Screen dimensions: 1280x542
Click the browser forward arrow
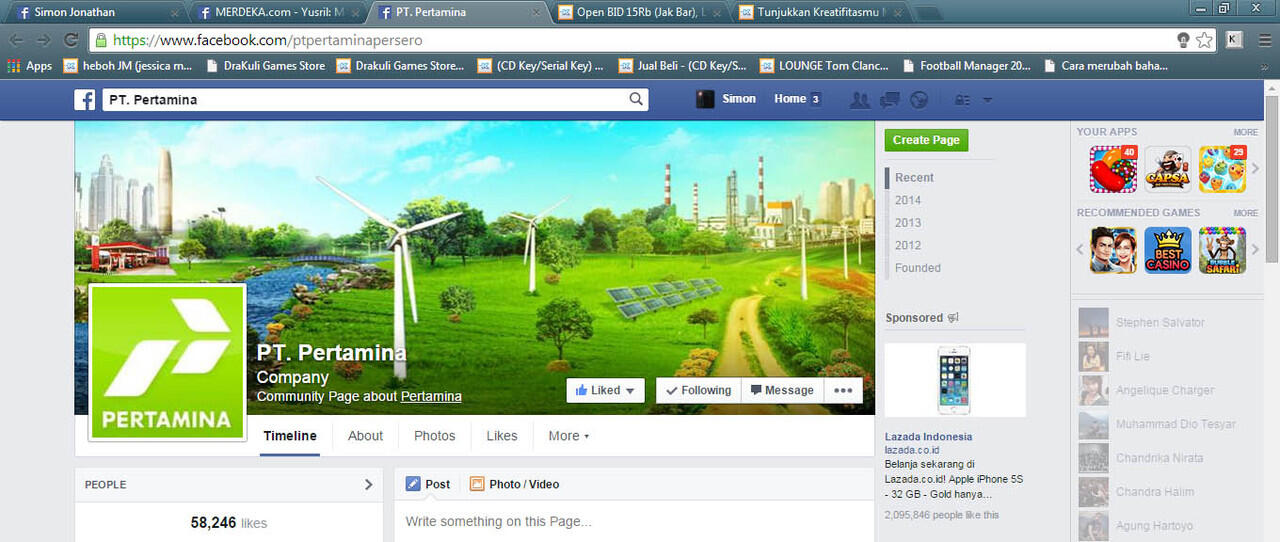(x=43, y=40)
